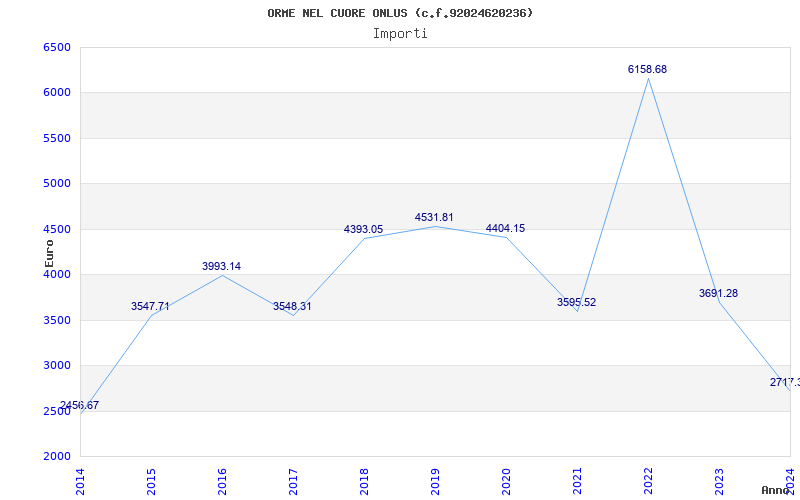Click the Euro axis label
The width and height of the screenshot is (800, 500).
tap(49, 254)
